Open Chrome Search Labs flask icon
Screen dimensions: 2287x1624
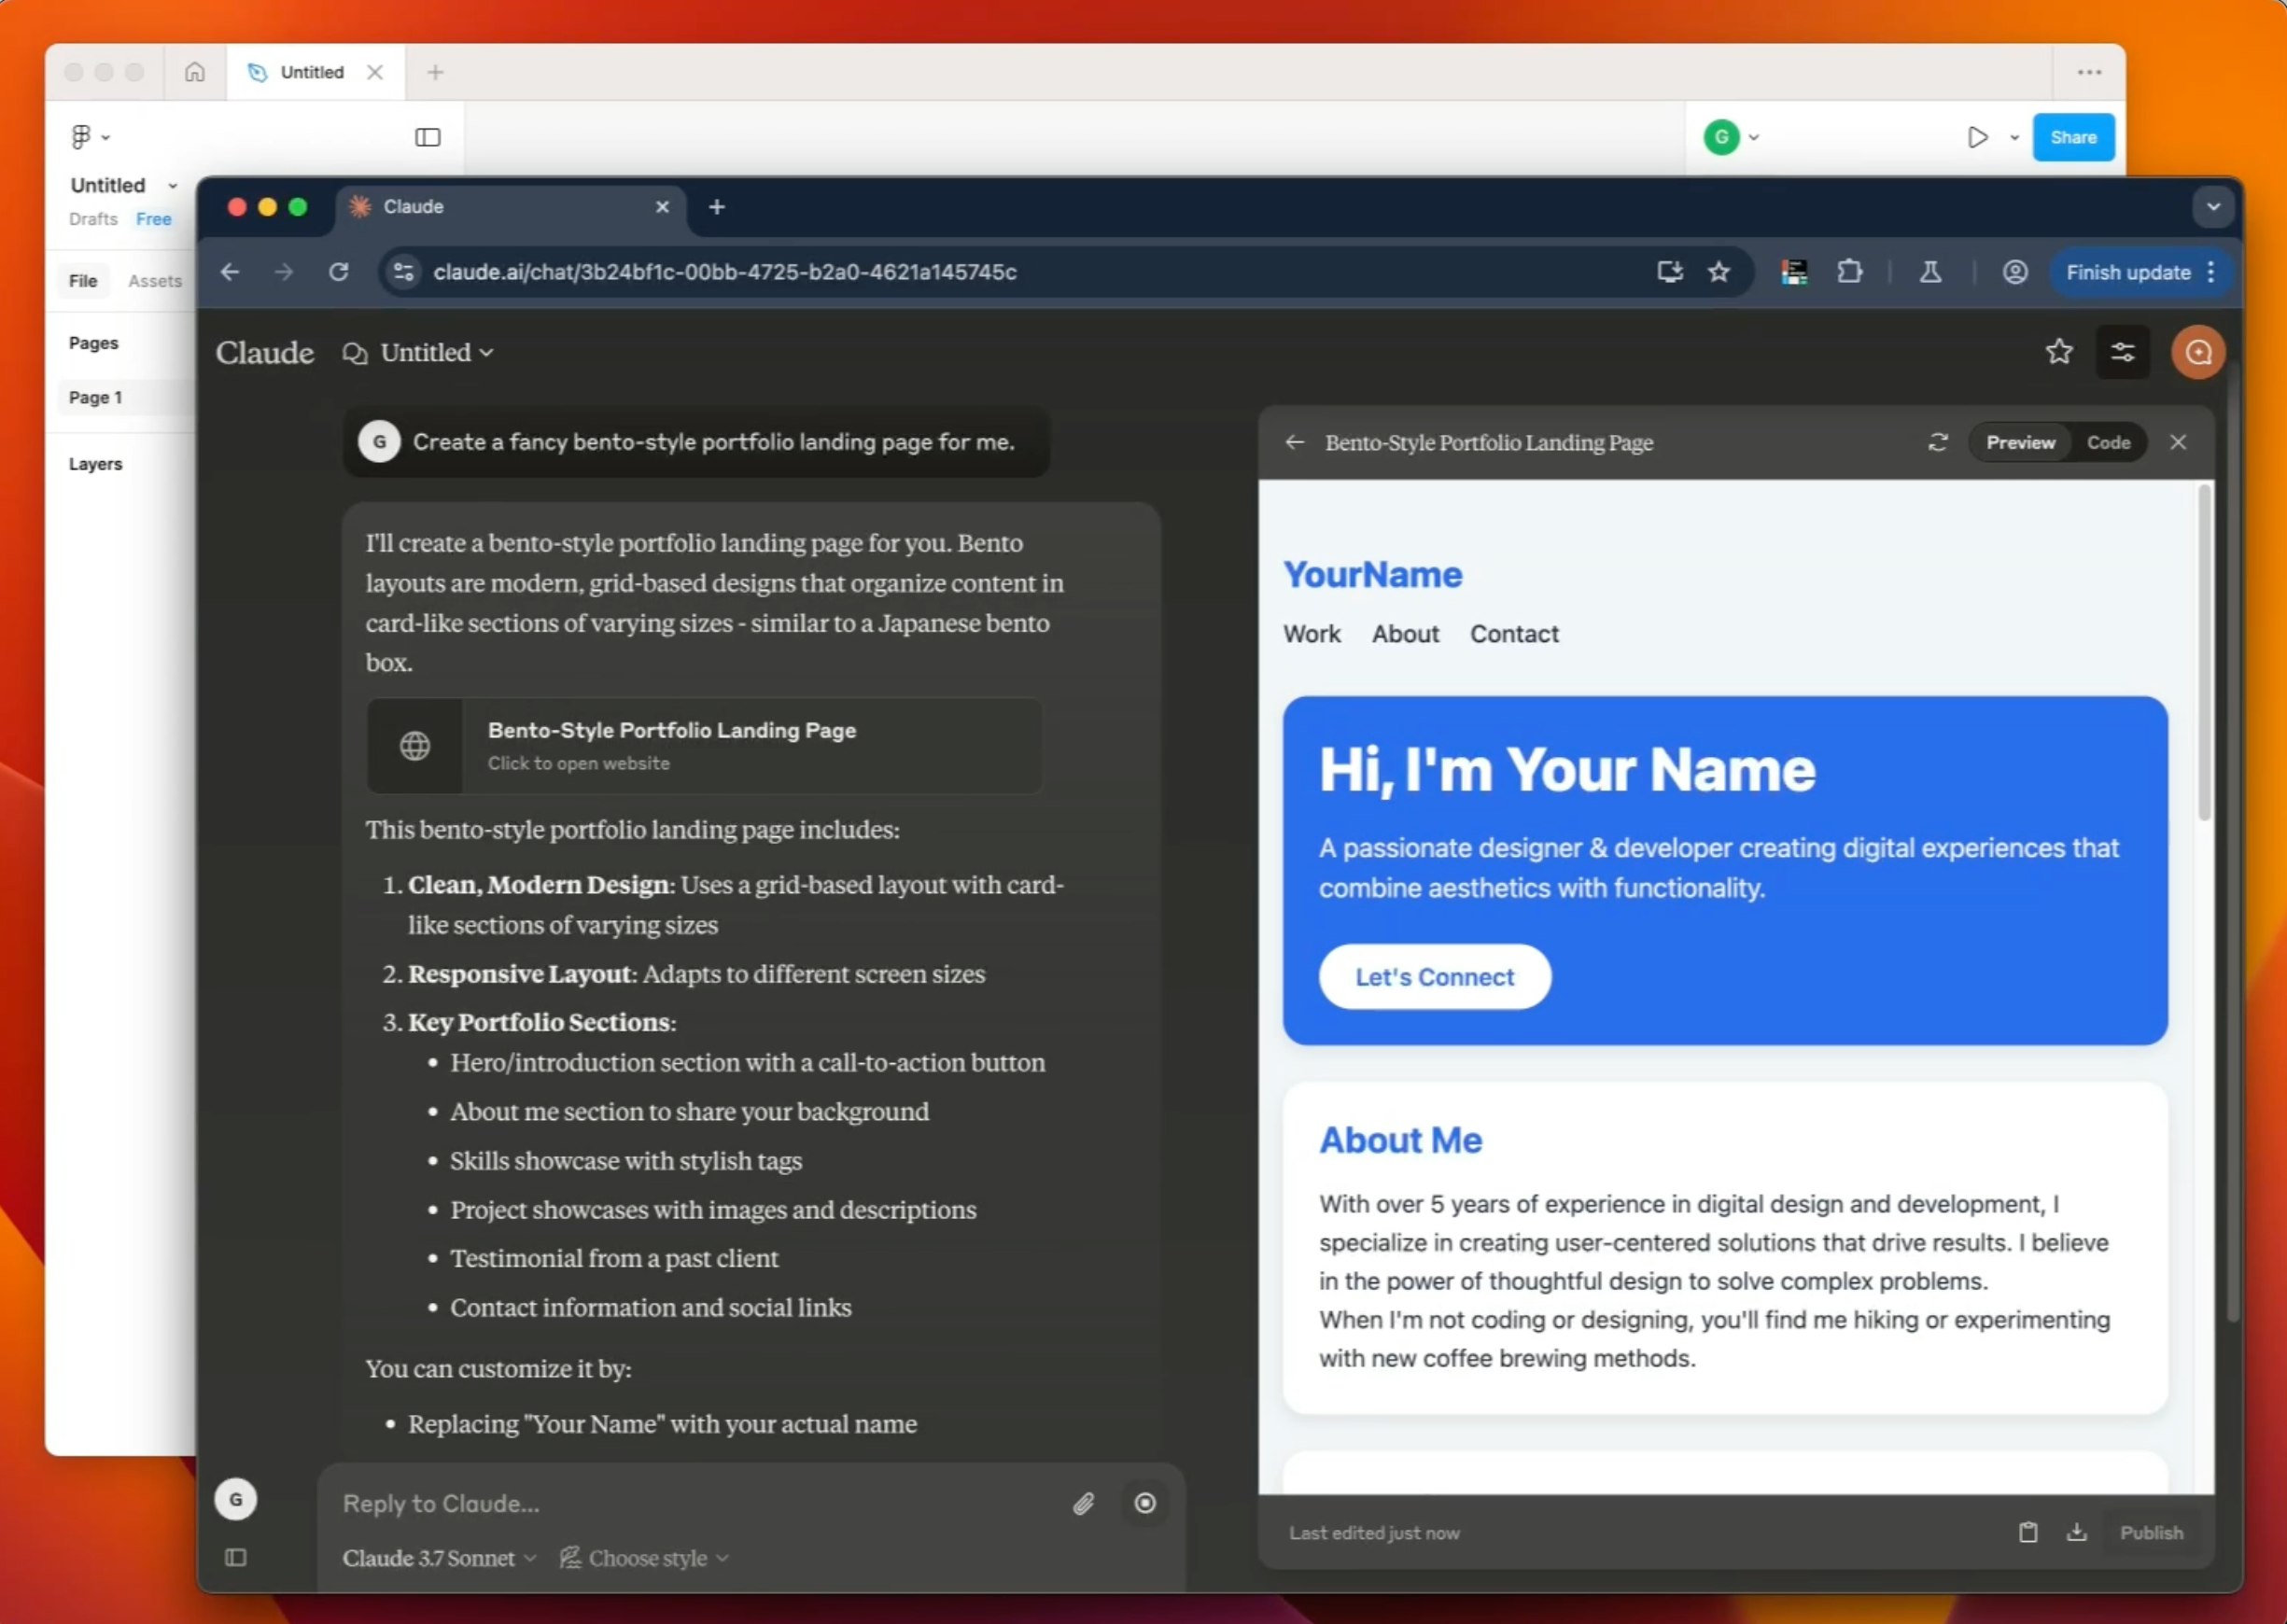click(1930, 272)
